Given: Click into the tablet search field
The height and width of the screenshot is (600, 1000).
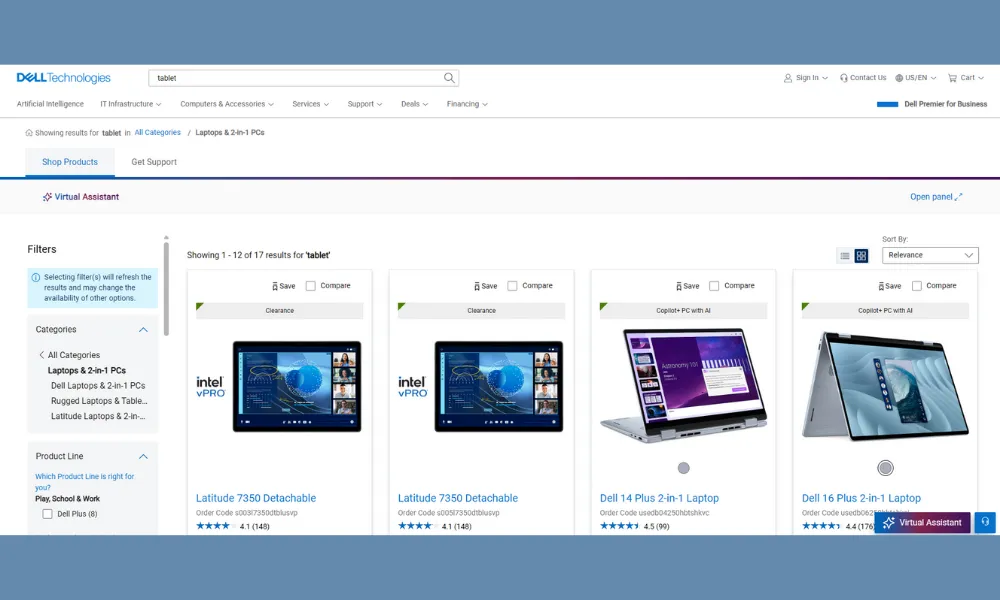Looking at the screenshot, I should point(295,78).
